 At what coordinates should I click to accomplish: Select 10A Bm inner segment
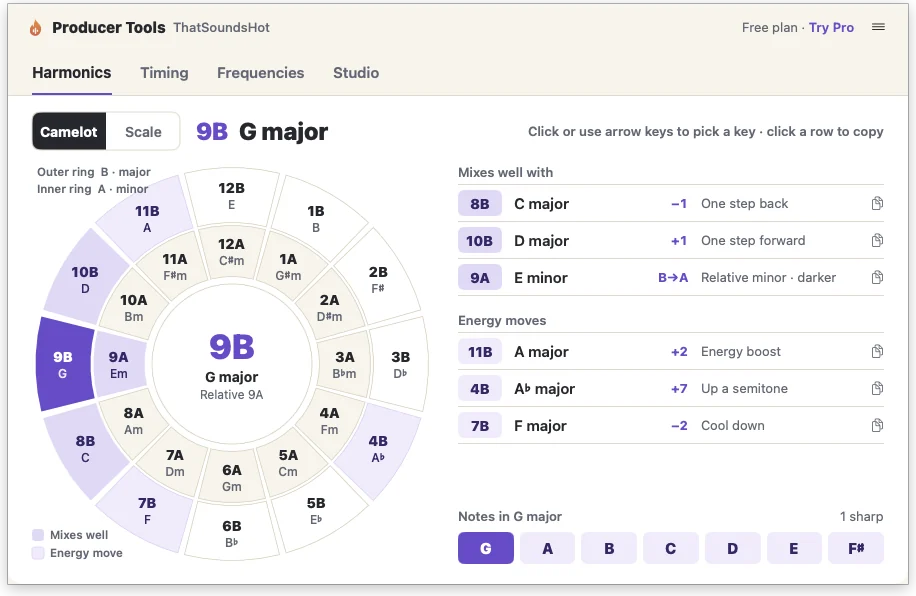pyautogui.click(x=133, y=307)
